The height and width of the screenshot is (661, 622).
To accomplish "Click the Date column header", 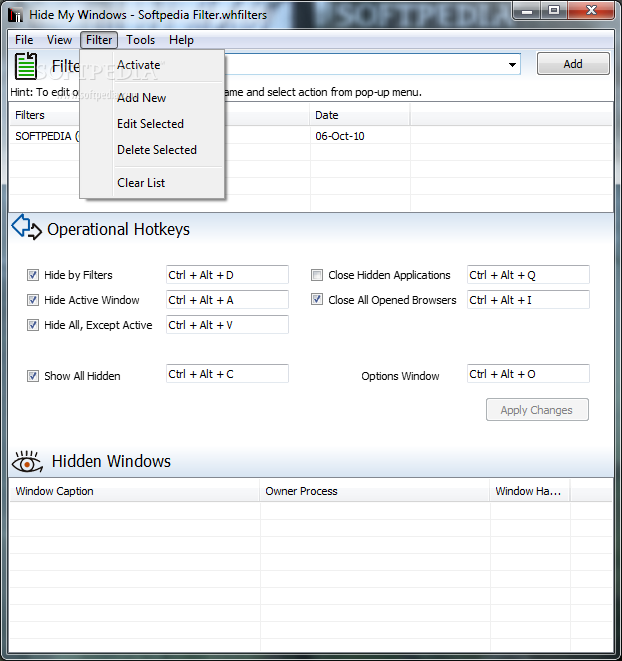I will [x=360, y=115].
